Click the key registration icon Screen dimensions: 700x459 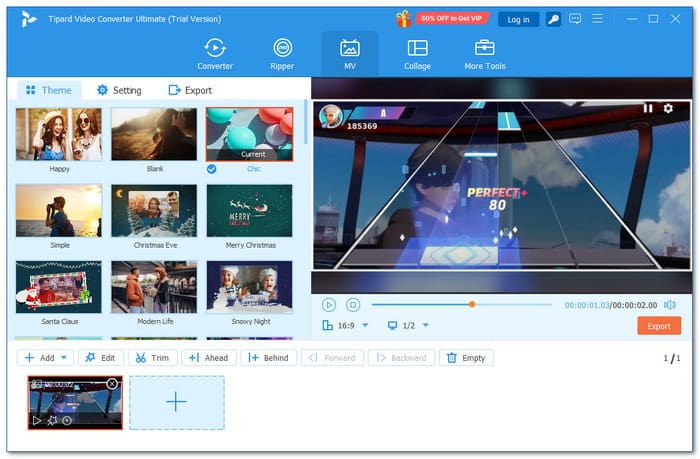[x=553, y=19]
